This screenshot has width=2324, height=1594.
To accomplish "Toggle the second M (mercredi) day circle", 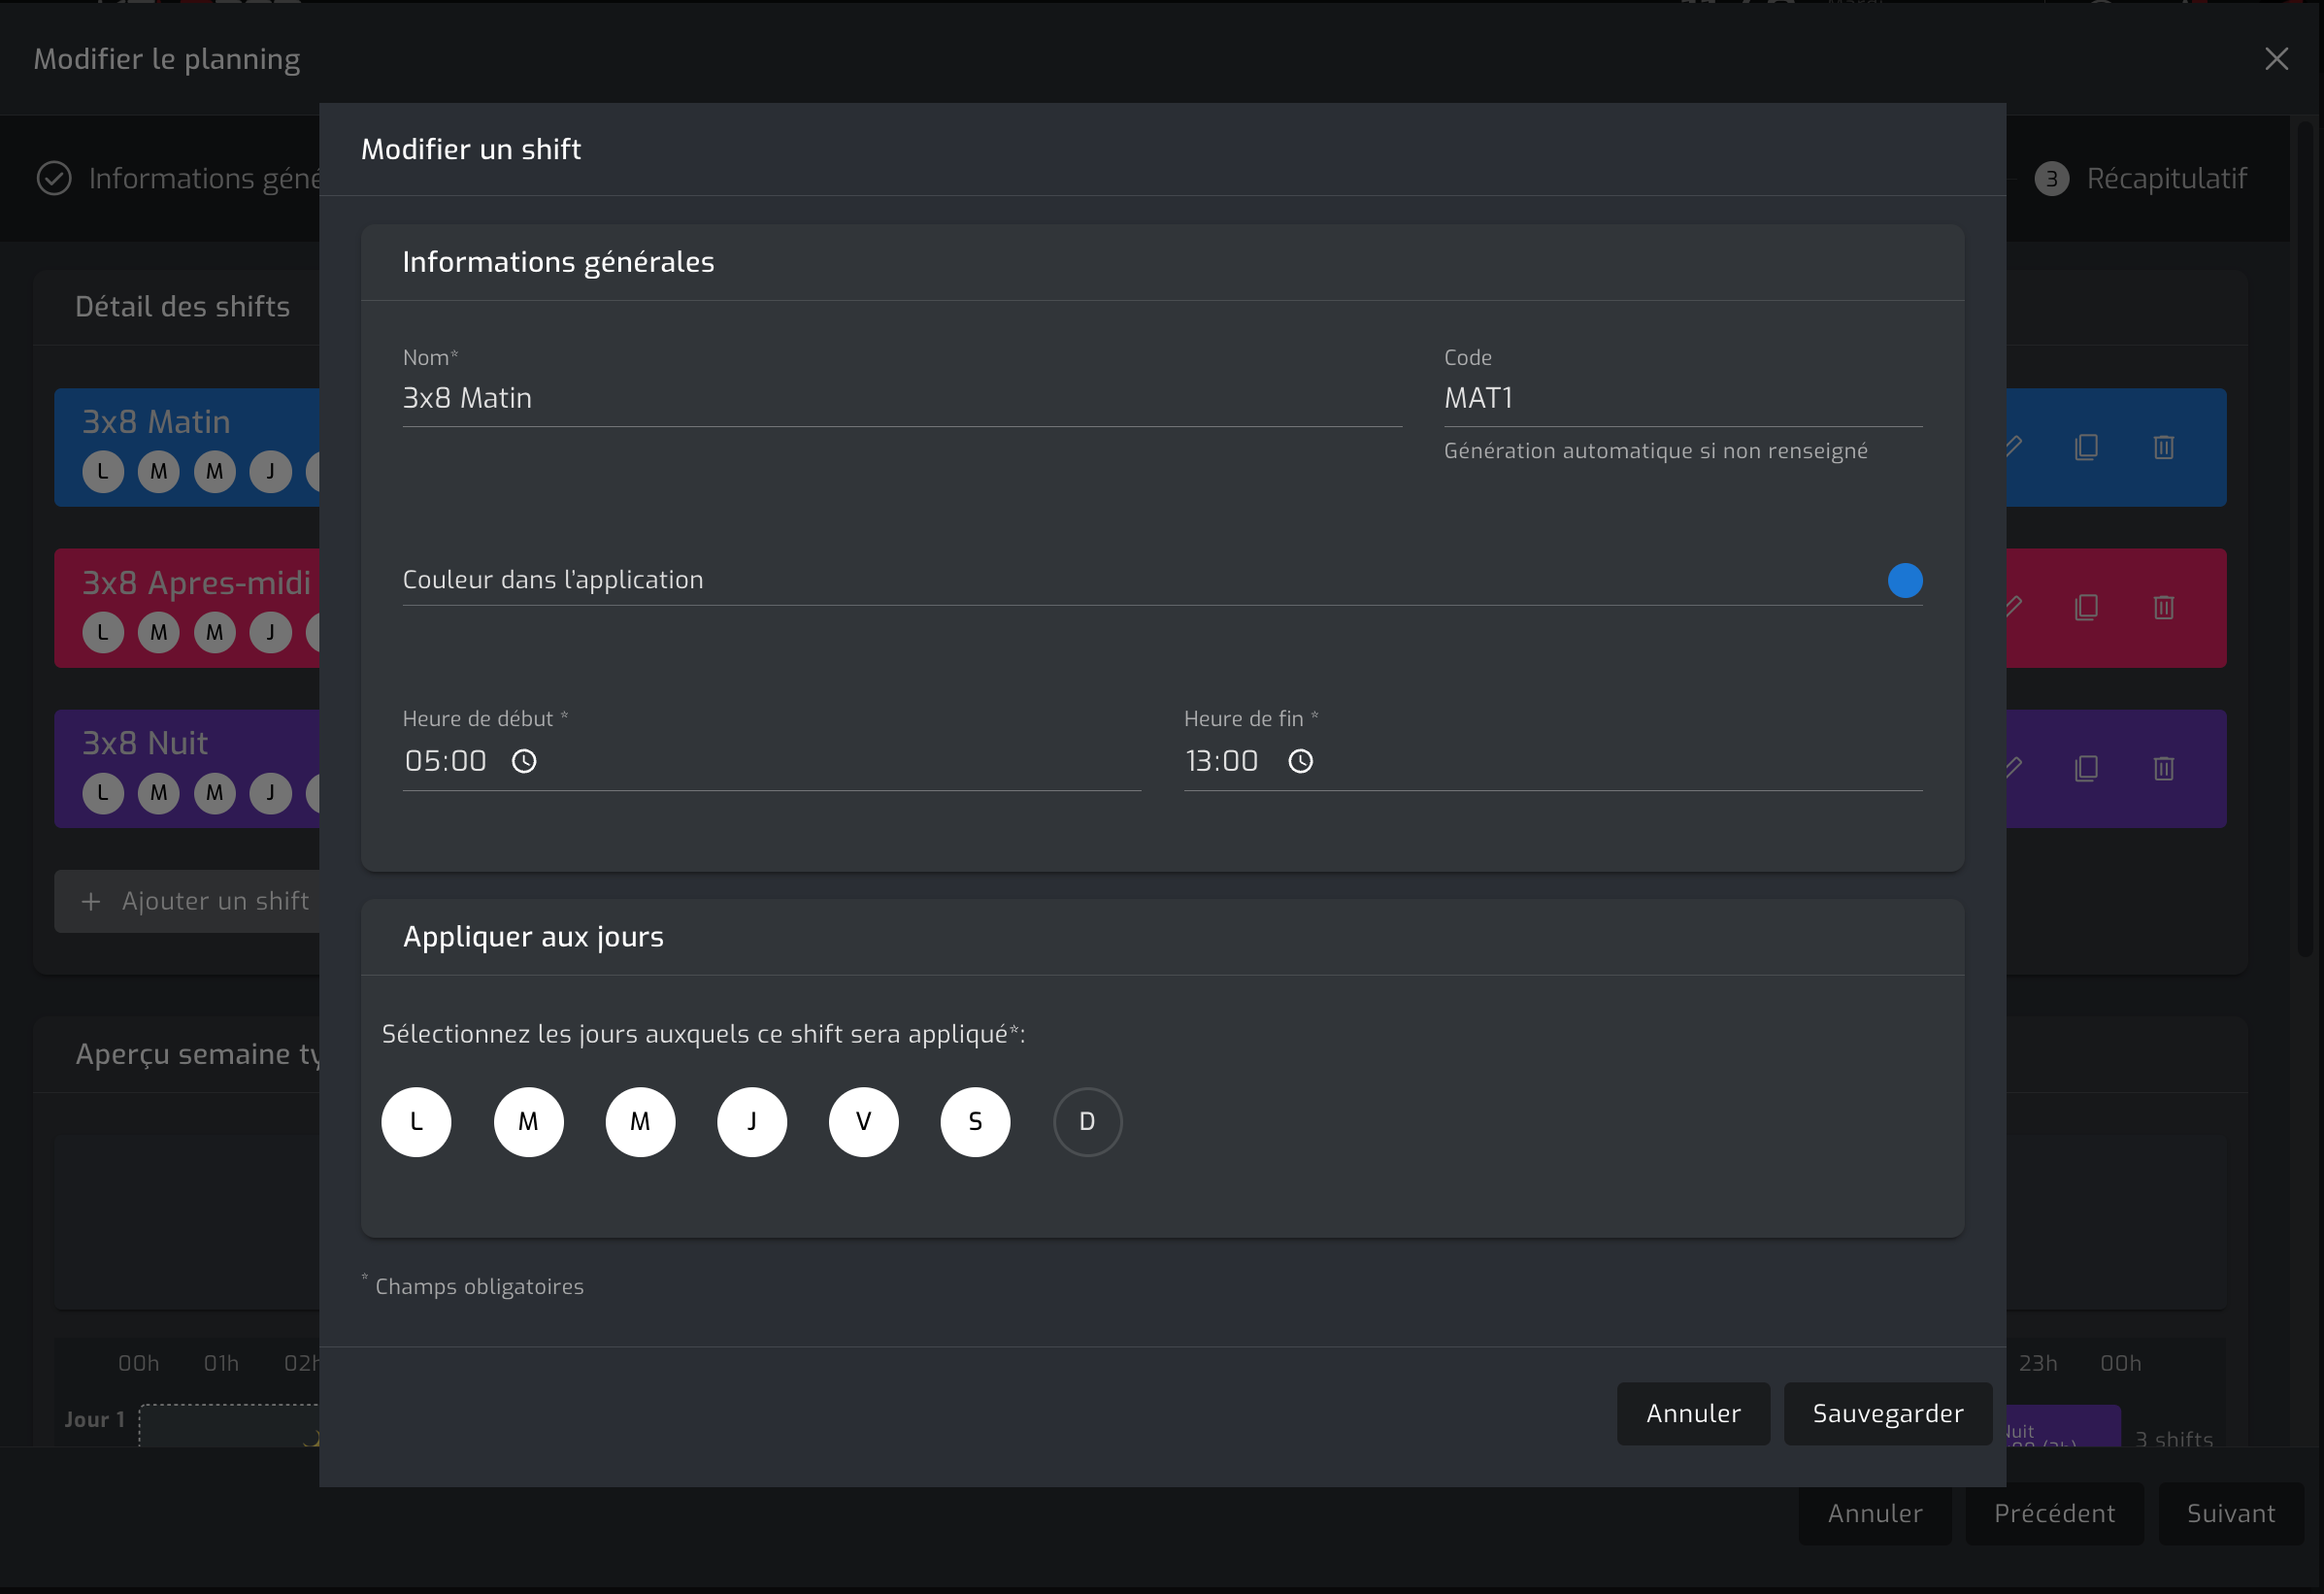I will 640,1121.
